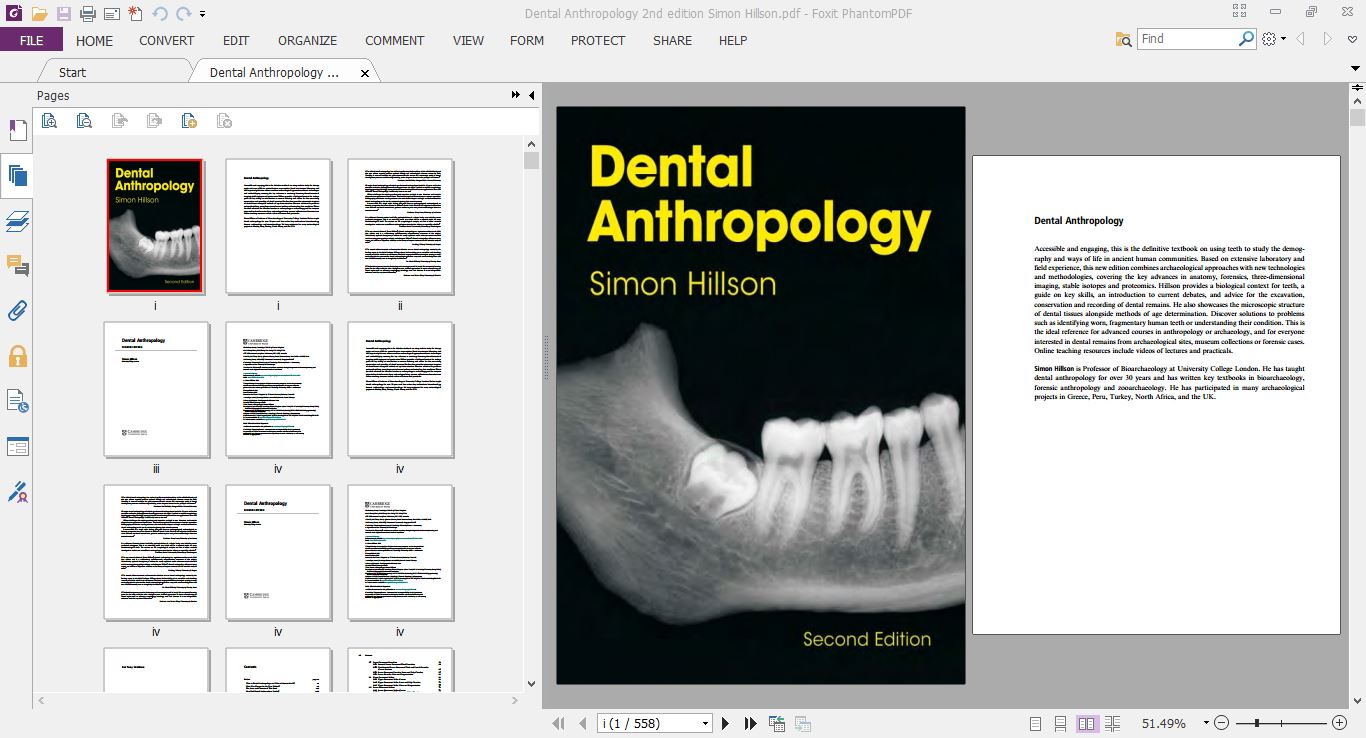Reduce page thumbnails with magnifier minus icon
Viewport: 1366px width, 738px height.
[x=84, y=121]
